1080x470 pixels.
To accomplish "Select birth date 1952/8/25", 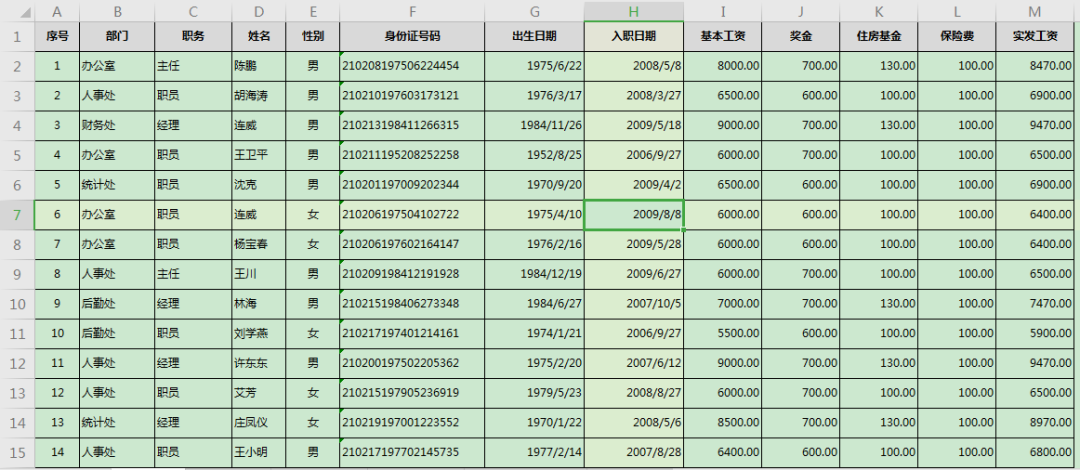I will click(x=534, y=155).
